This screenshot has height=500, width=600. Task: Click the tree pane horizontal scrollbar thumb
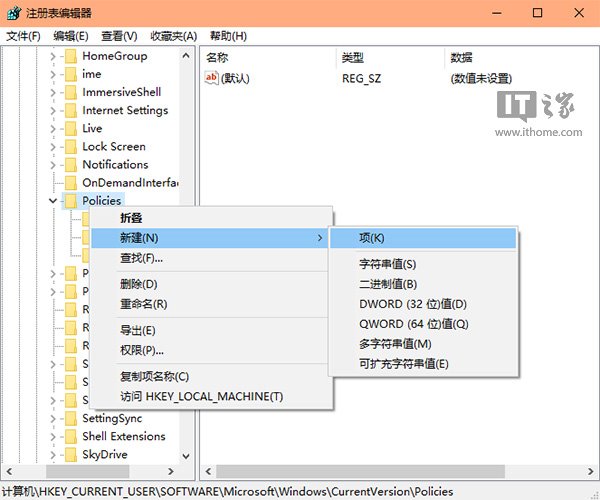pos(88,471)
